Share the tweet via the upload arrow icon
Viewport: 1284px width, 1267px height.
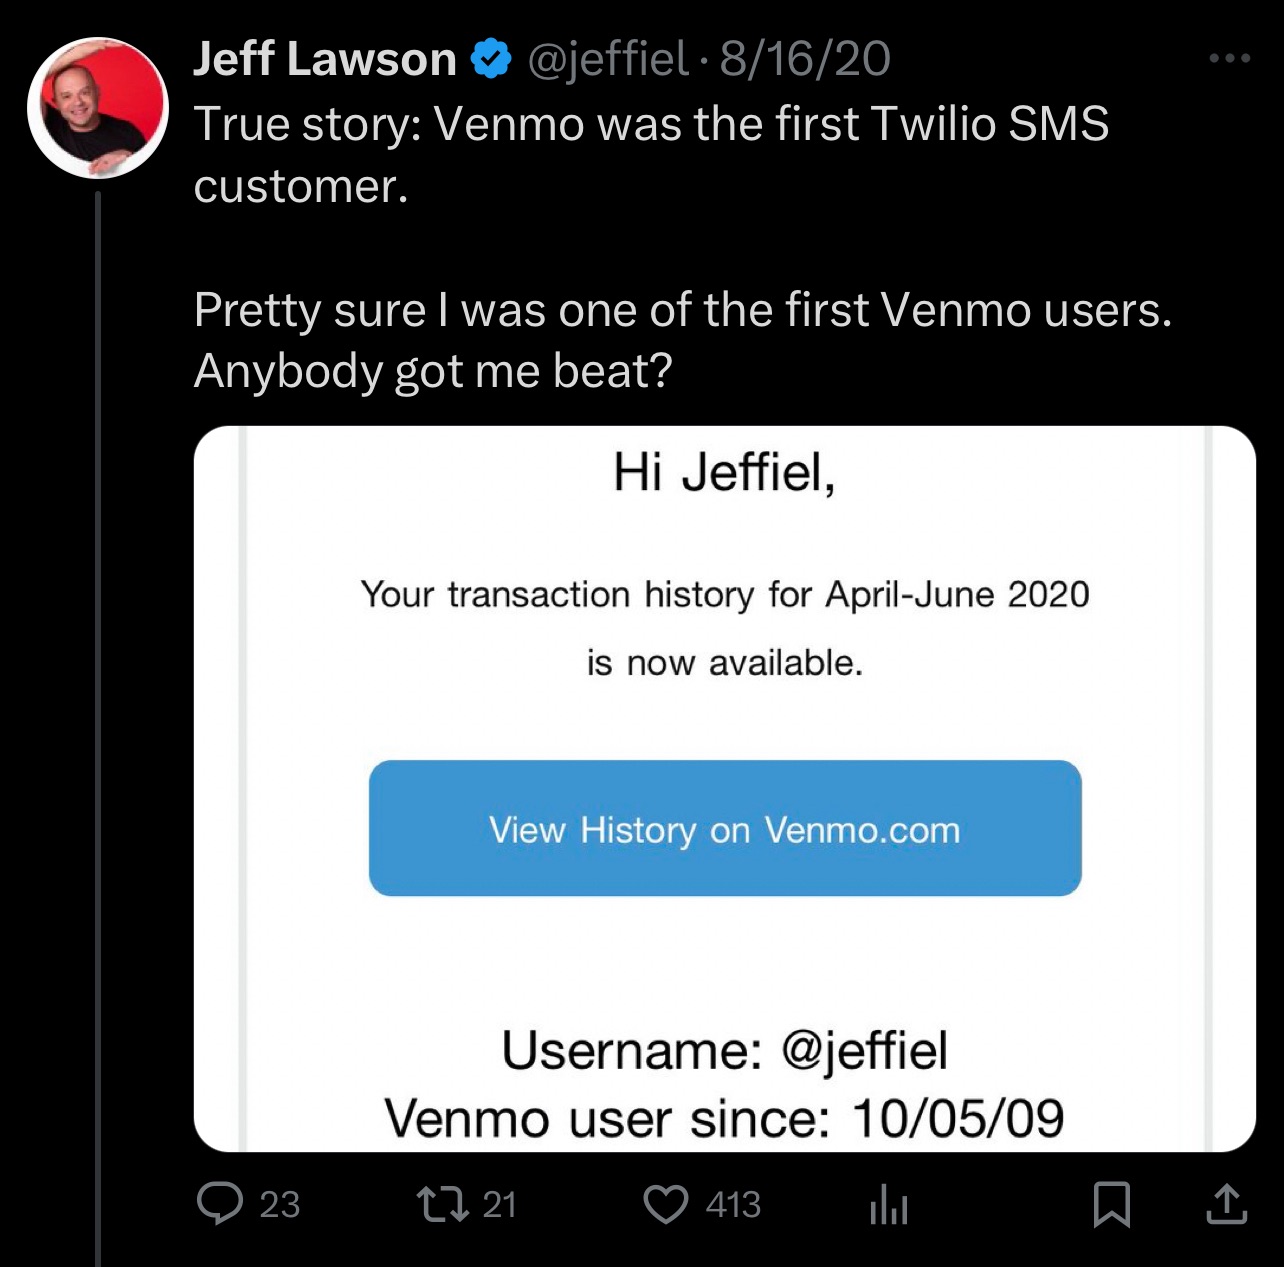point(1226,1204)
